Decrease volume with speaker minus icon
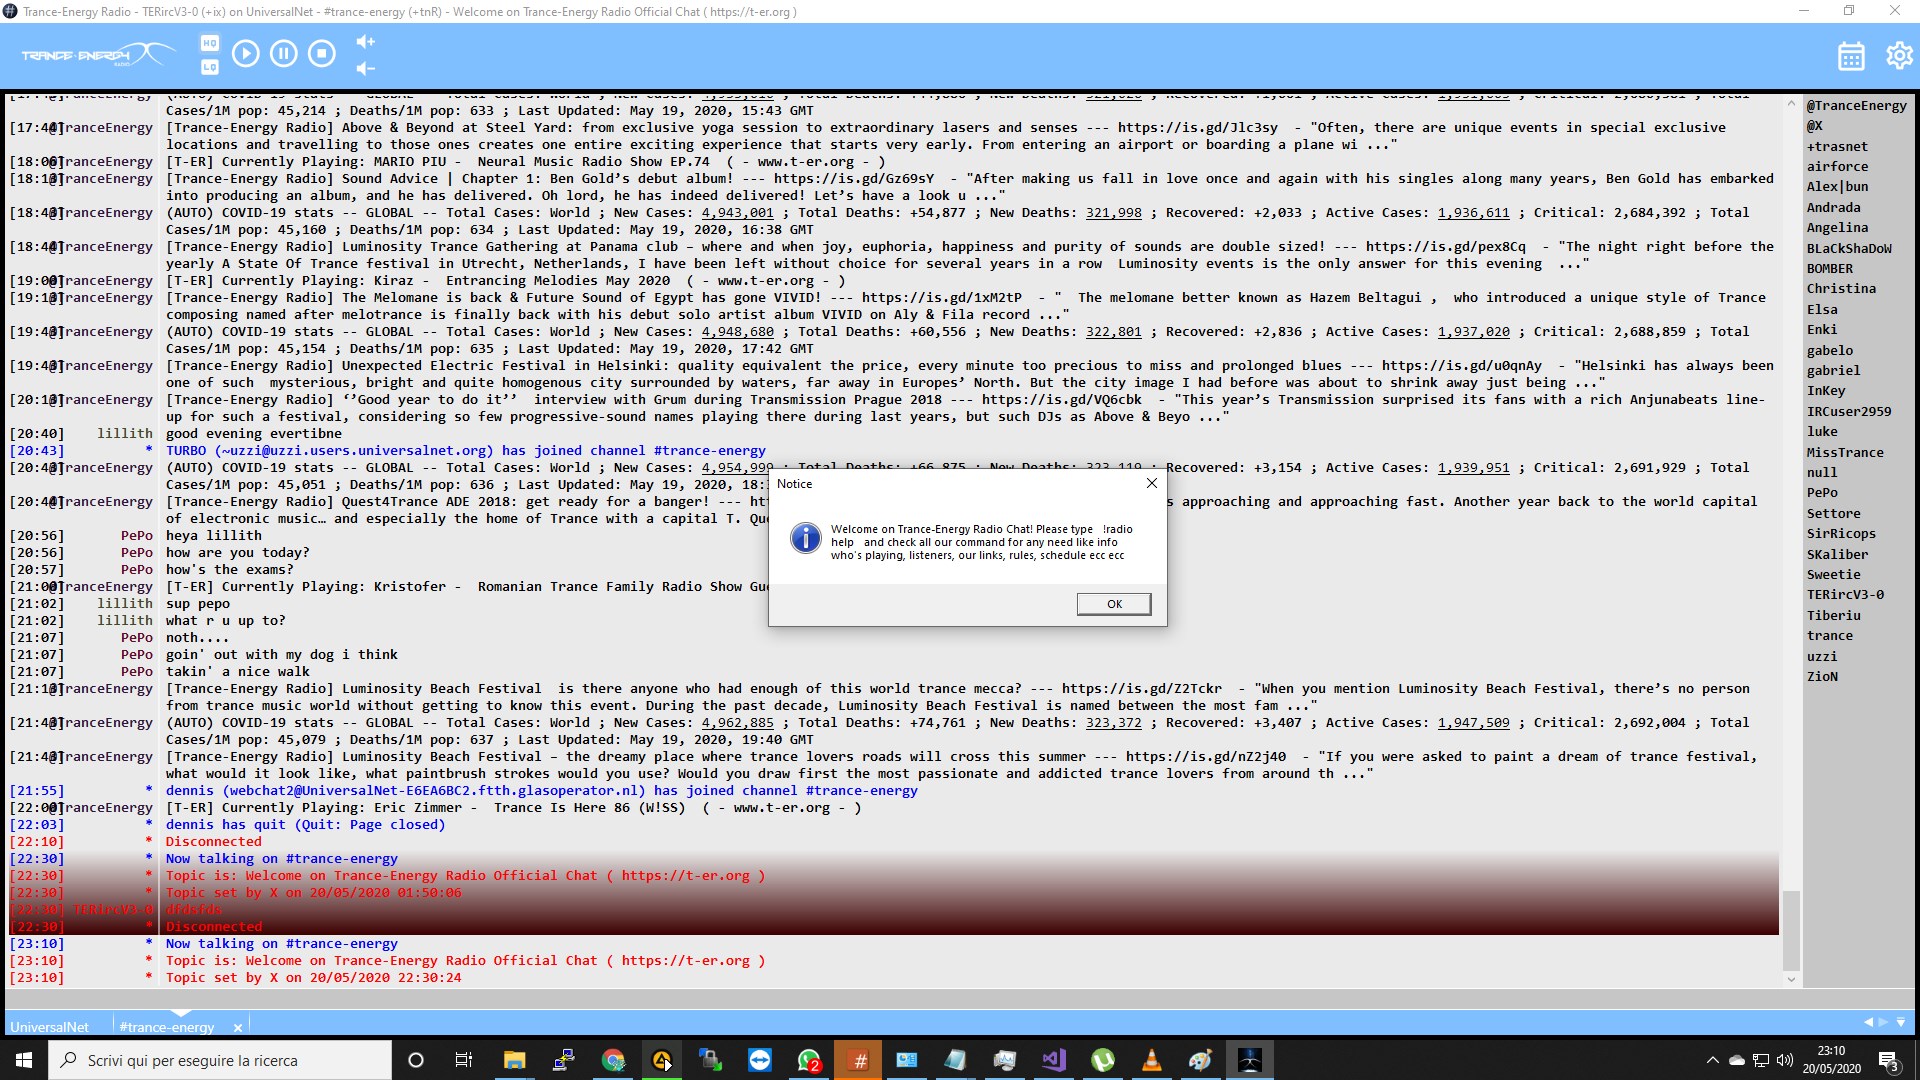The width and height of the screenshot is (1920, 1080). 366,68
